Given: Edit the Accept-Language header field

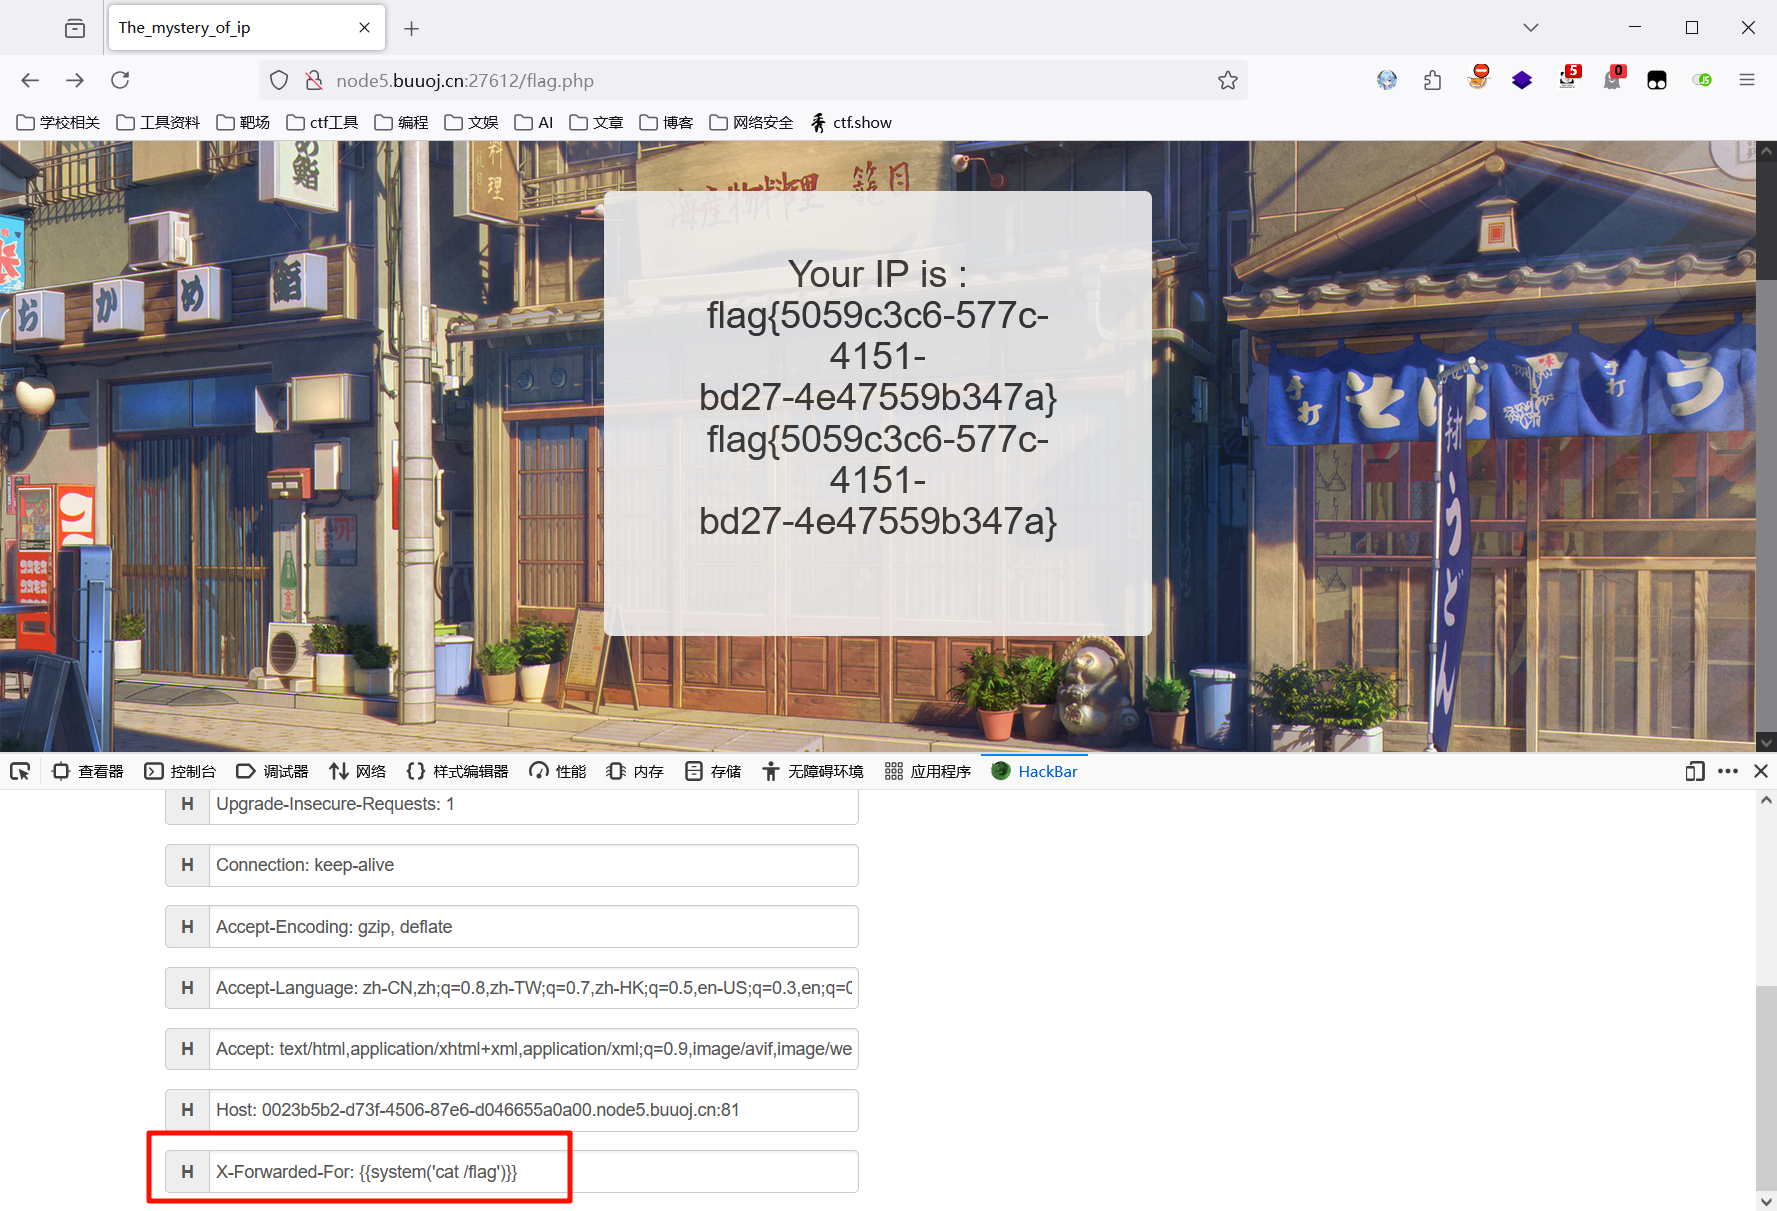Looking at the screenshot, I should (x=533, y=988).
